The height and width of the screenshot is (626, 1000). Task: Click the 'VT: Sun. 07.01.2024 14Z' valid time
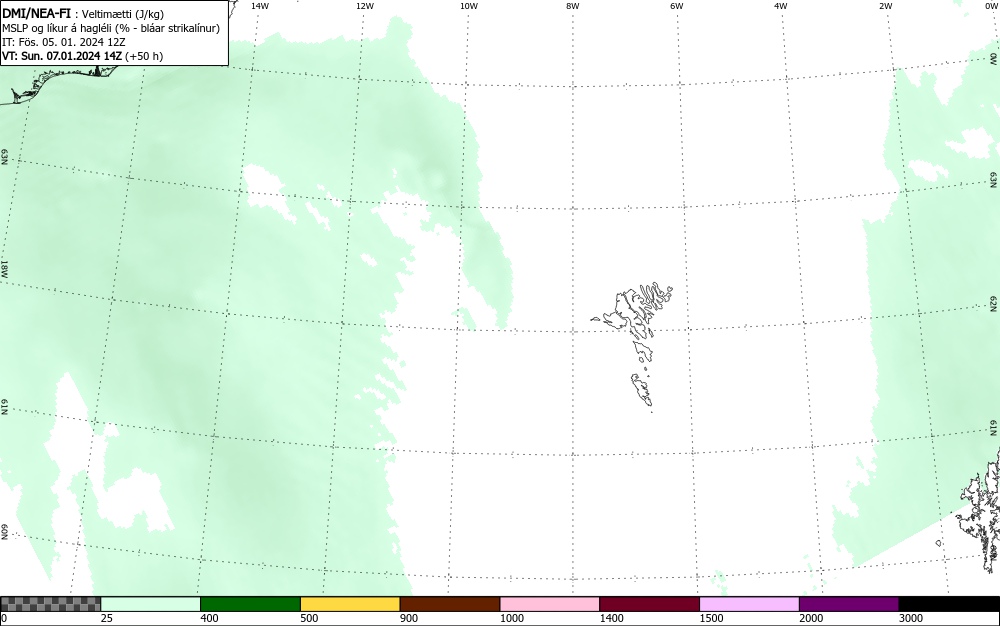(x=62, y=56)
